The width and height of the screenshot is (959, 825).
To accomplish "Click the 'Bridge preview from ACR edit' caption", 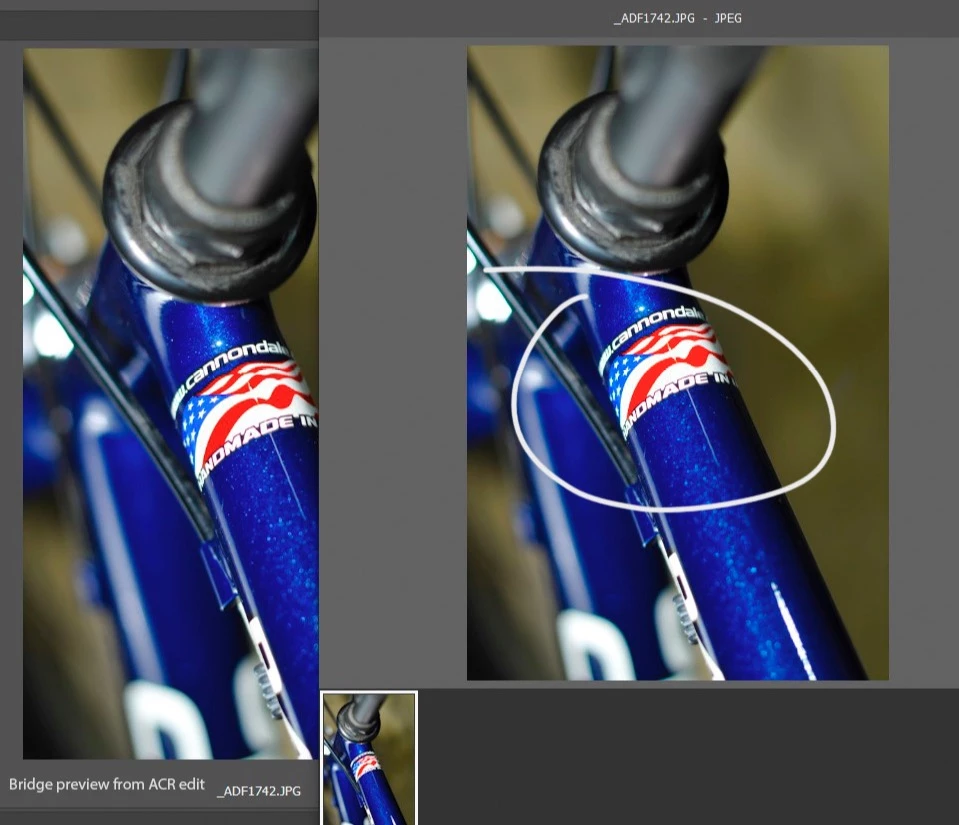I will click(x=107, y=785).
